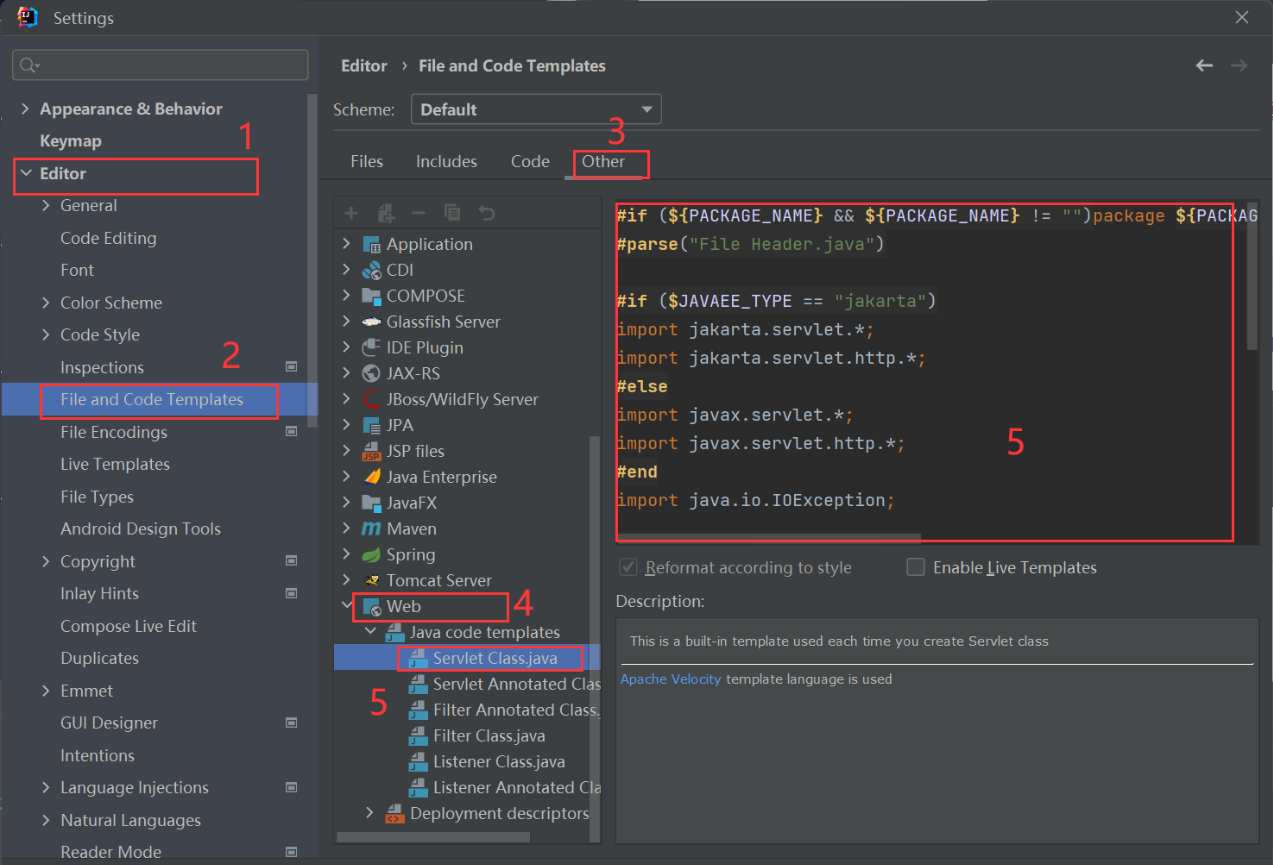Collapse the Editor section

point(26,173)
